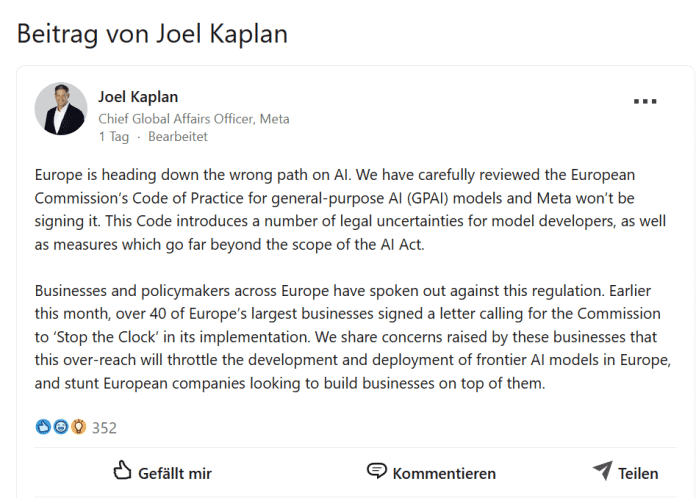Click the lightbulb insightful reaction icon
Screen dimensions: 696x498
[79, 427]
